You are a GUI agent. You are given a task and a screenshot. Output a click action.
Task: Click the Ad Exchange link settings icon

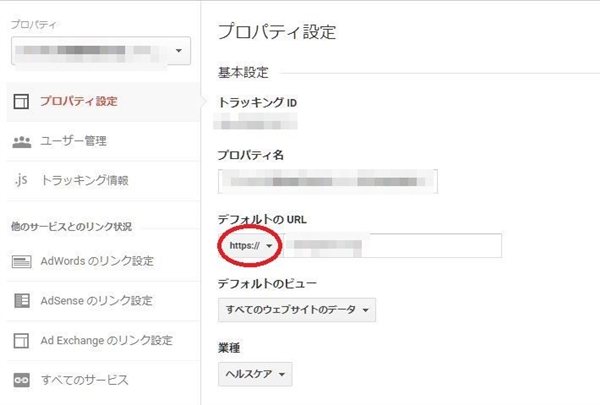(x=21, y=341)
